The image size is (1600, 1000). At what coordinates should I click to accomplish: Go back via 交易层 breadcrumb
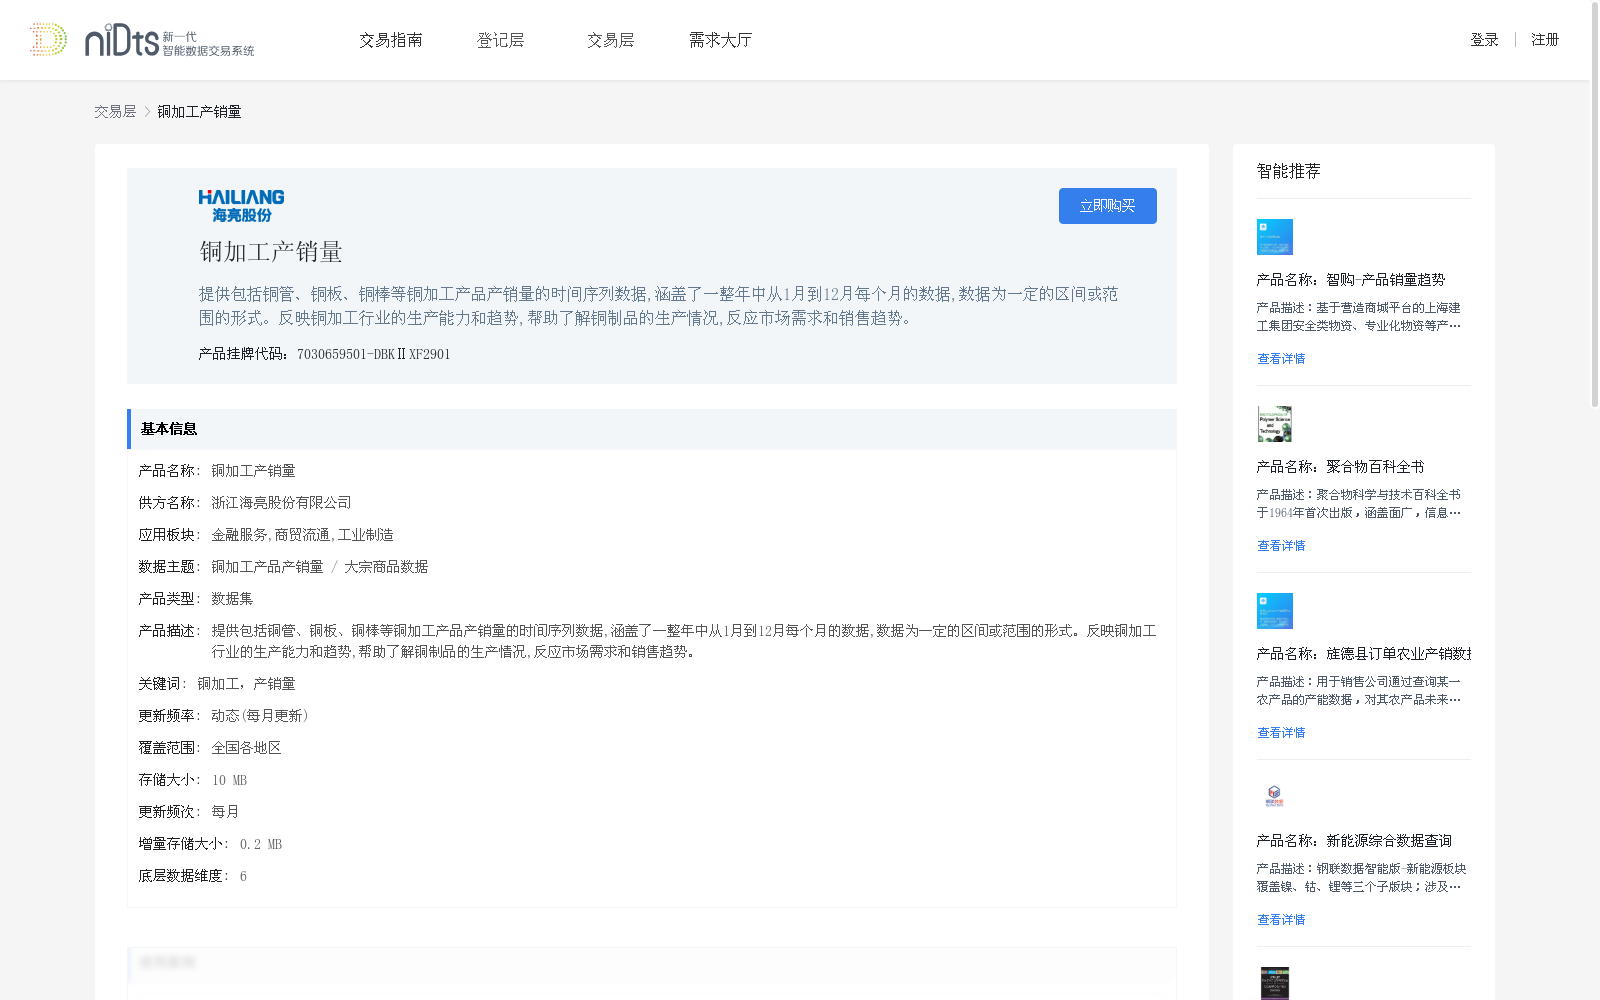[115, 112]
